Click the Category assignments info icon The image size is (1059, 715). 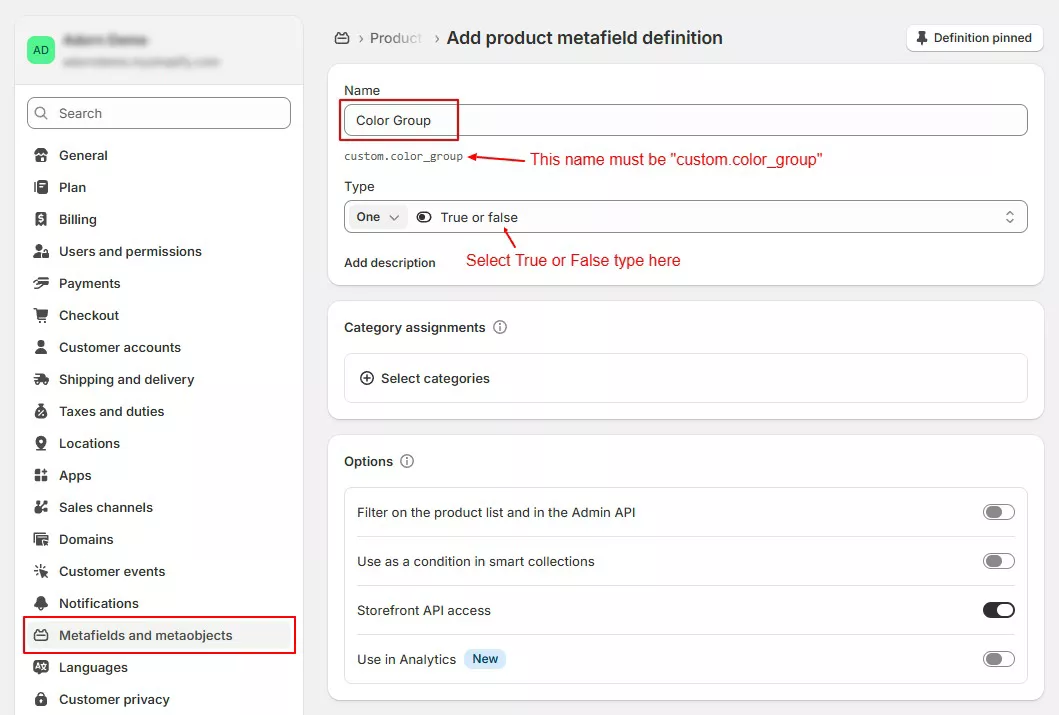tap(500, 328)
